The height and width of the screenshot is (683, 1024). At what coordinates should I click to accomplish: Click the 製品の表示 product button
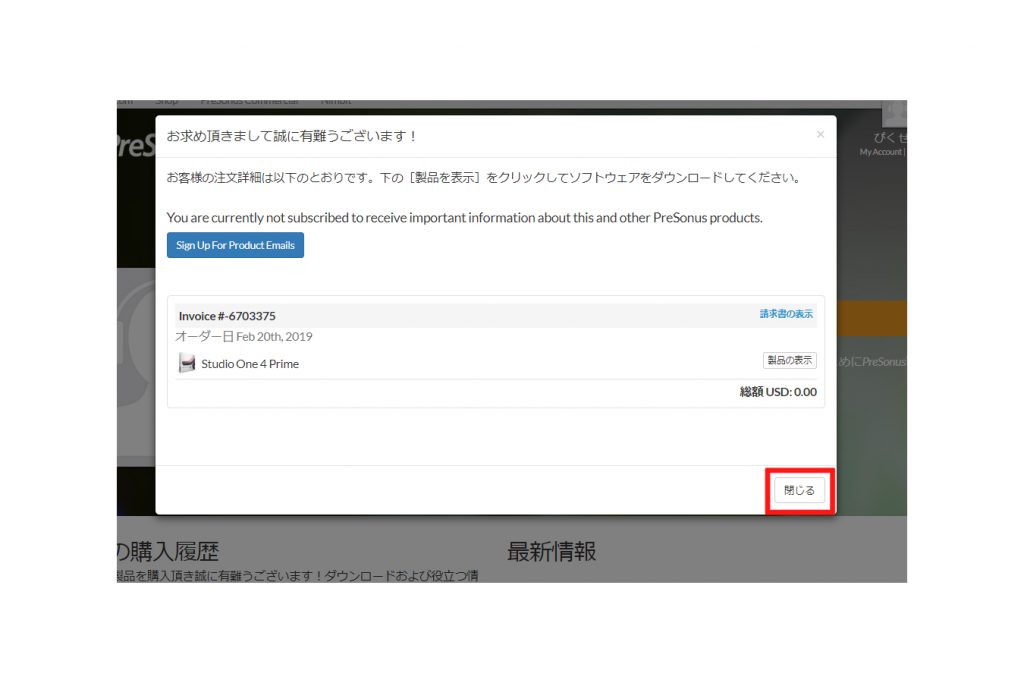click(x=790, y=360)
